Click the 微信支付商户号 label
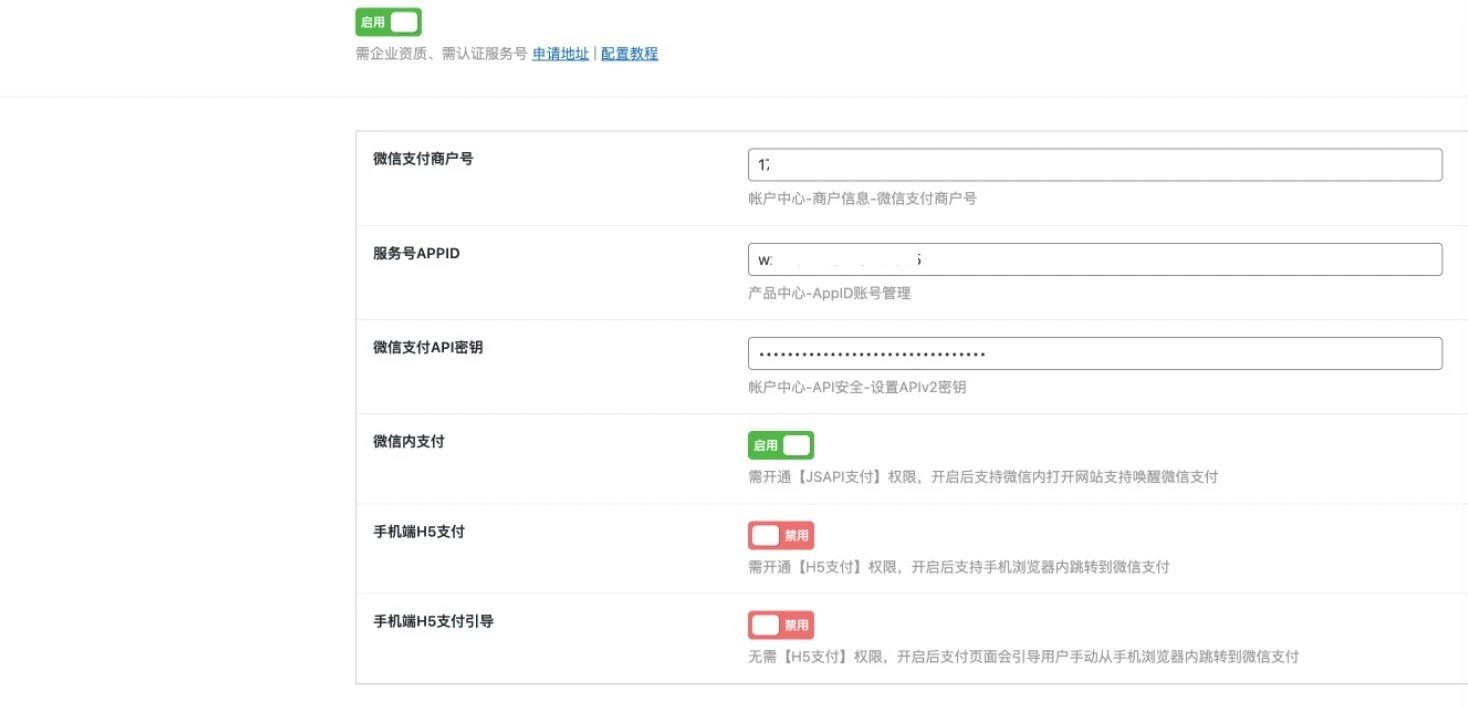This screenshot has width=1468, height=708. [423, 159]
